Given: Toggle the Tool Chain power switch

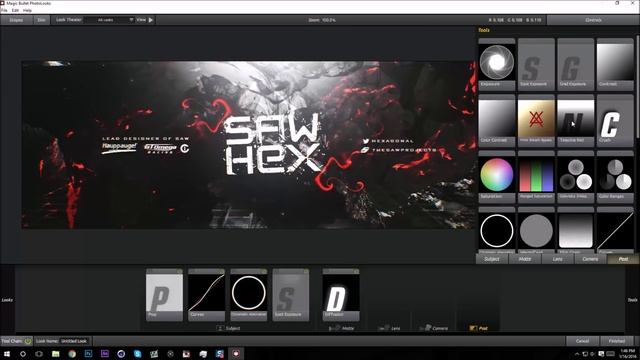Looking at the screenshot, I should (28, 341).
